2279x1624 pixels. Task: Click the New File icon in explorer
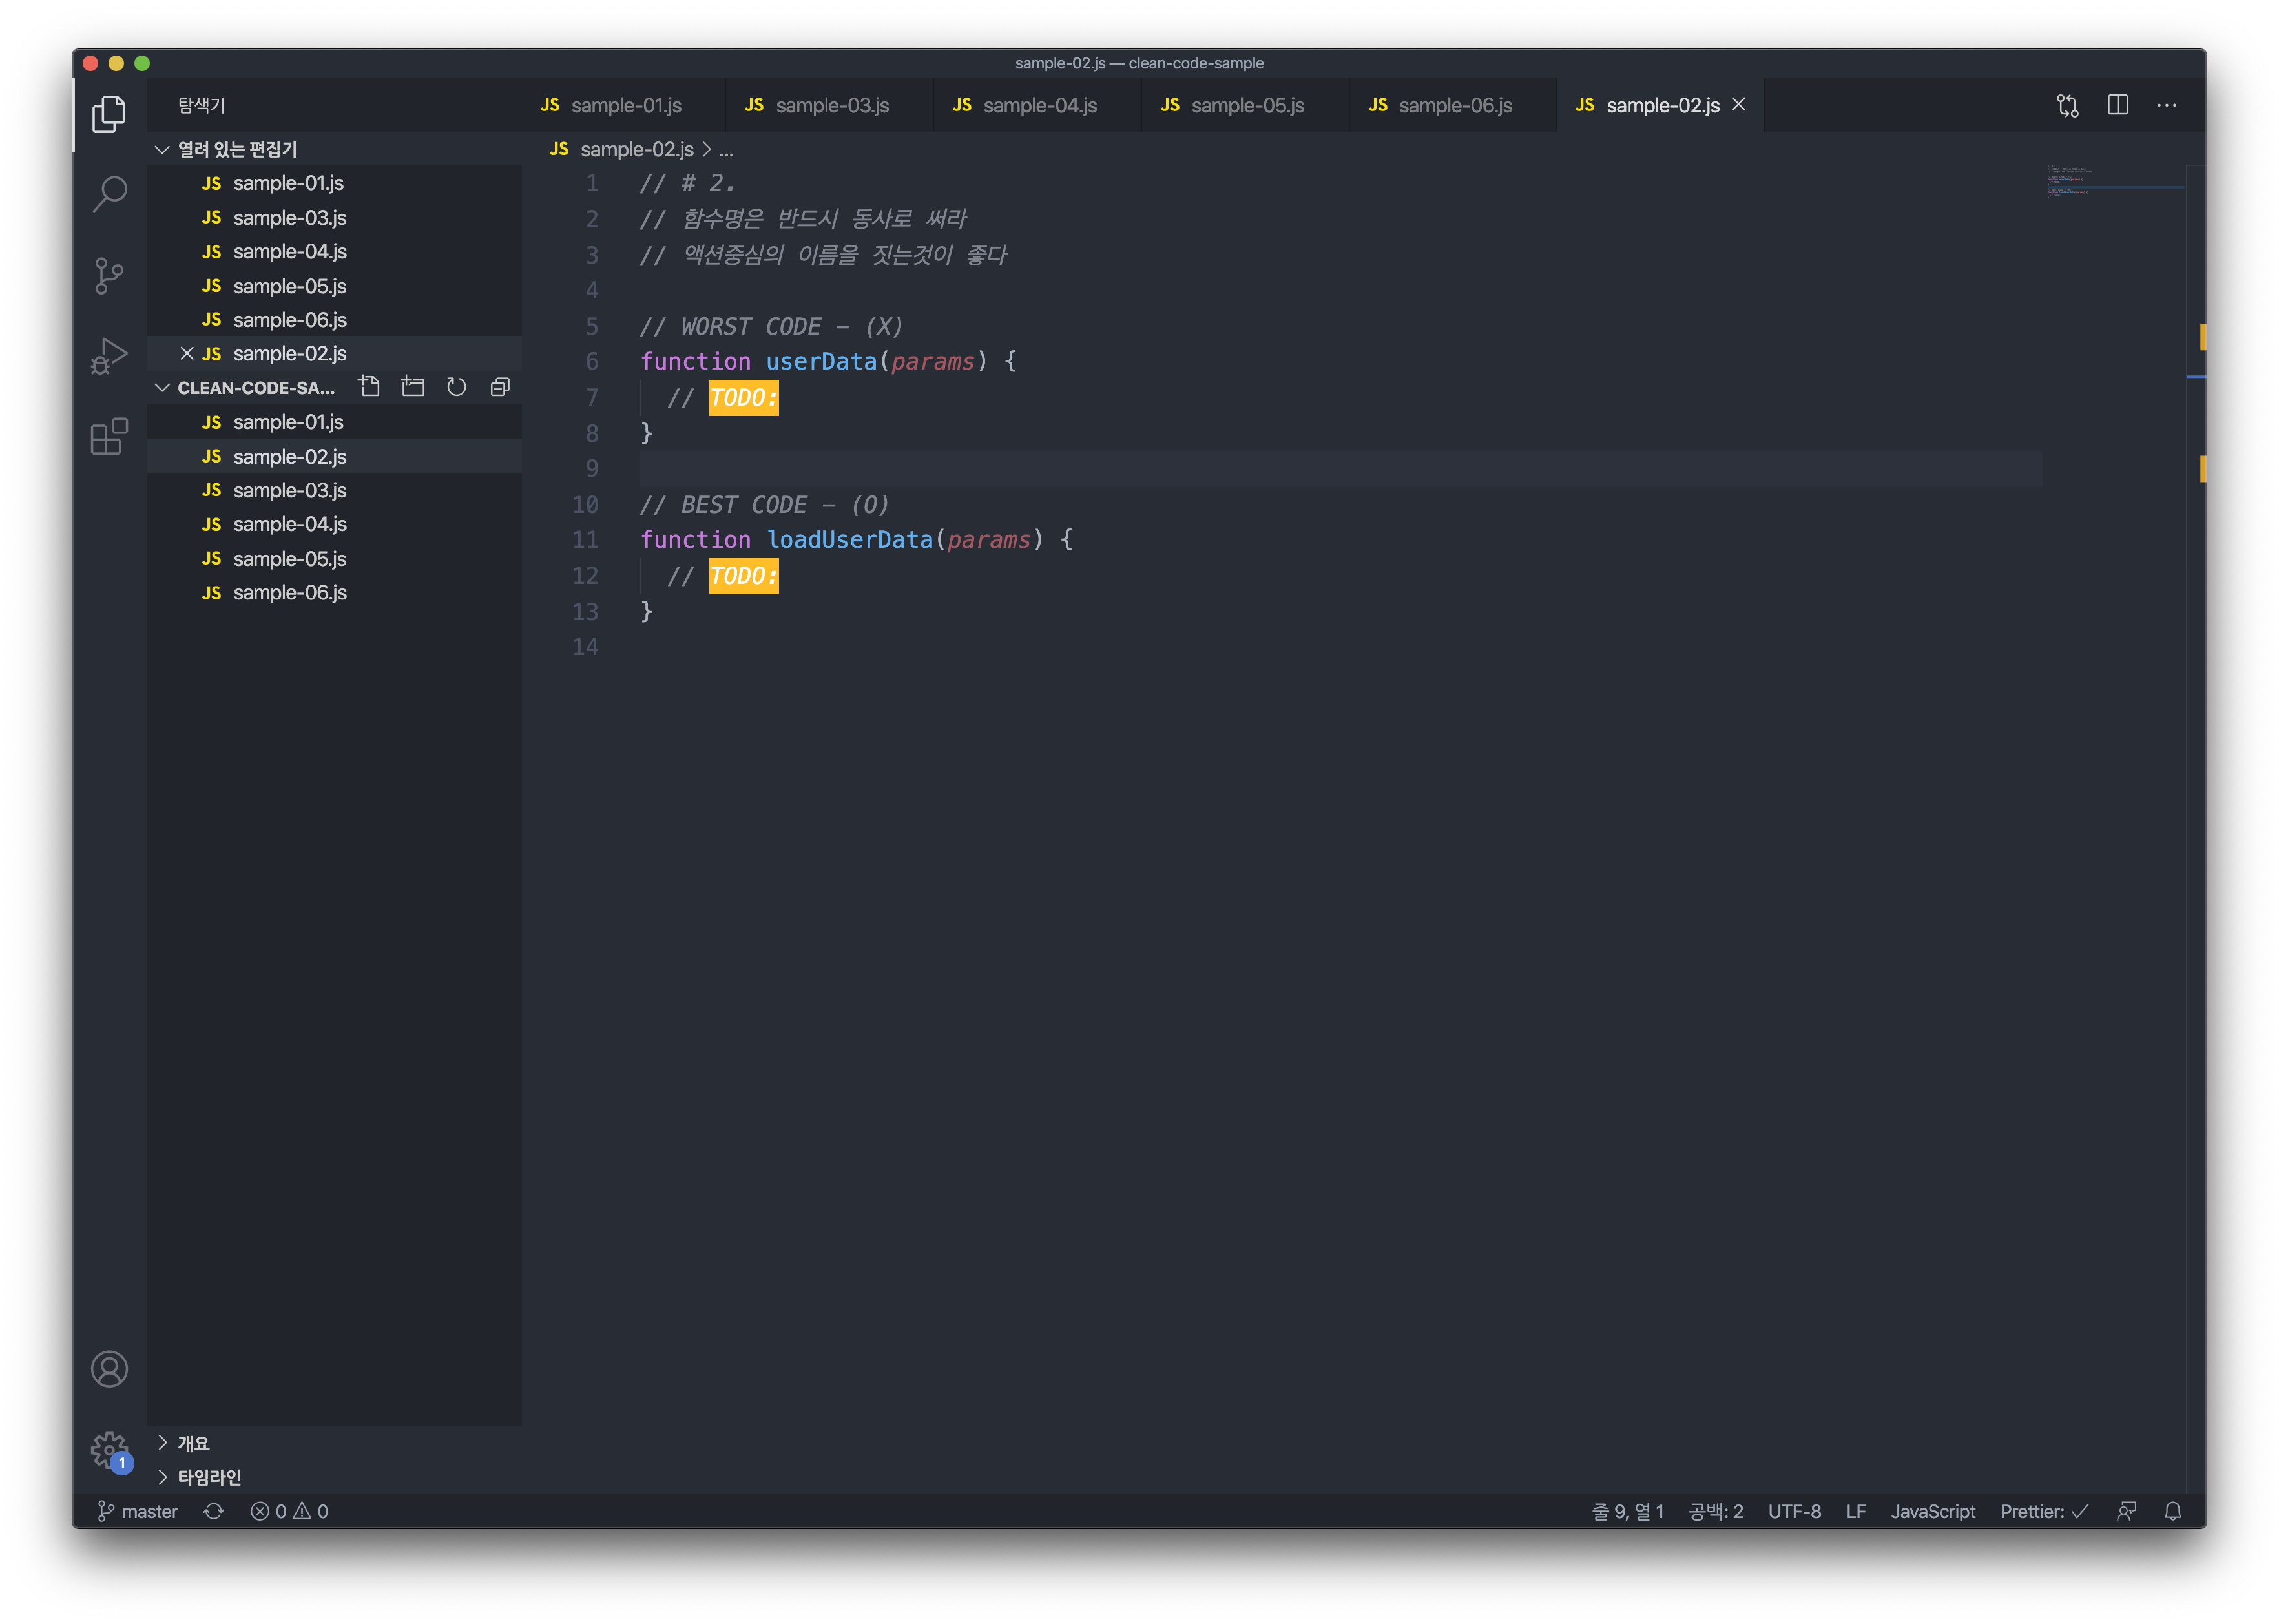369,387
